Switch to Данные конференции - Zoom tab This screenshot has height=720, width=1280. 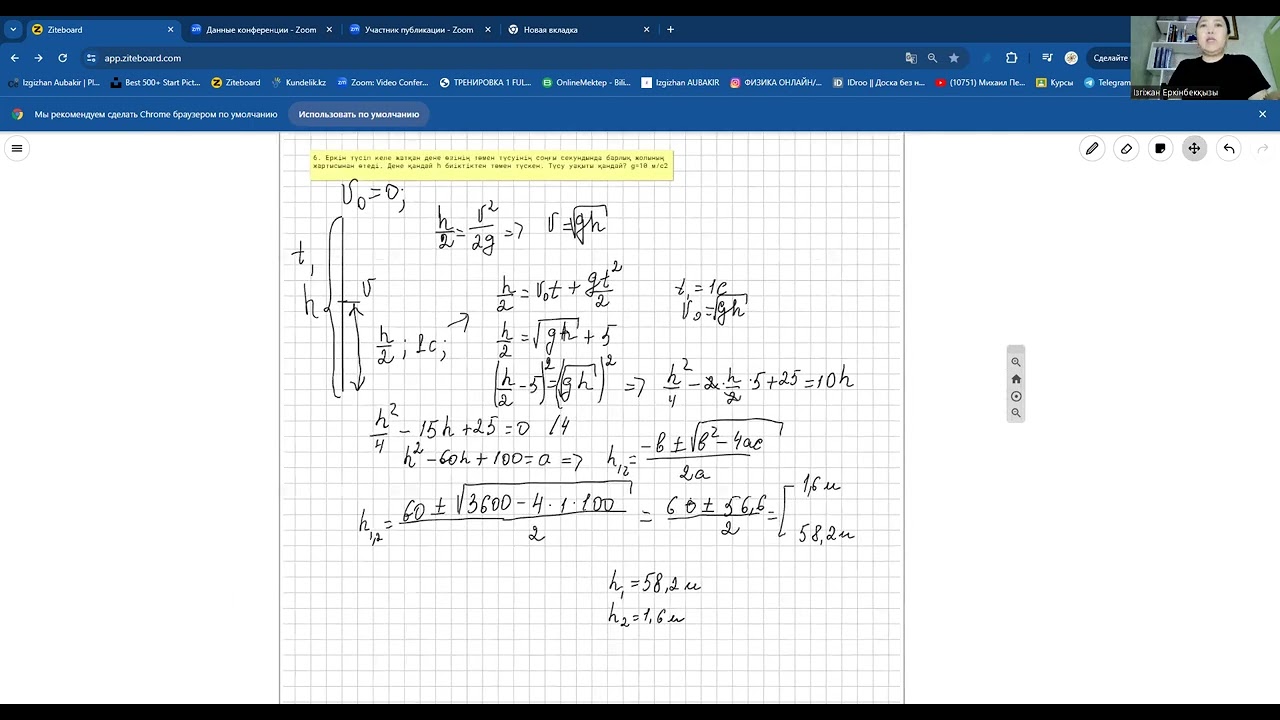(x=261, y=29)
